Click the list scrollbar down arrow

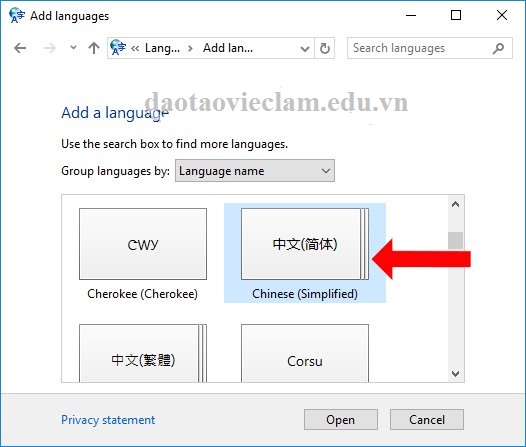(x=455, y=373)
